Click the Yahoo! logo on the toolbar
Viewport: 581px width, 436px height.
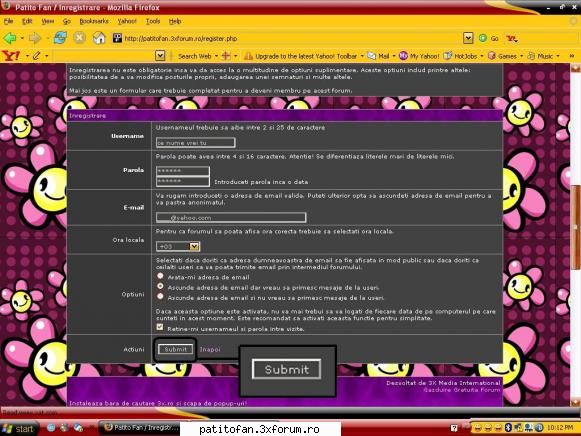pos(11,56)
